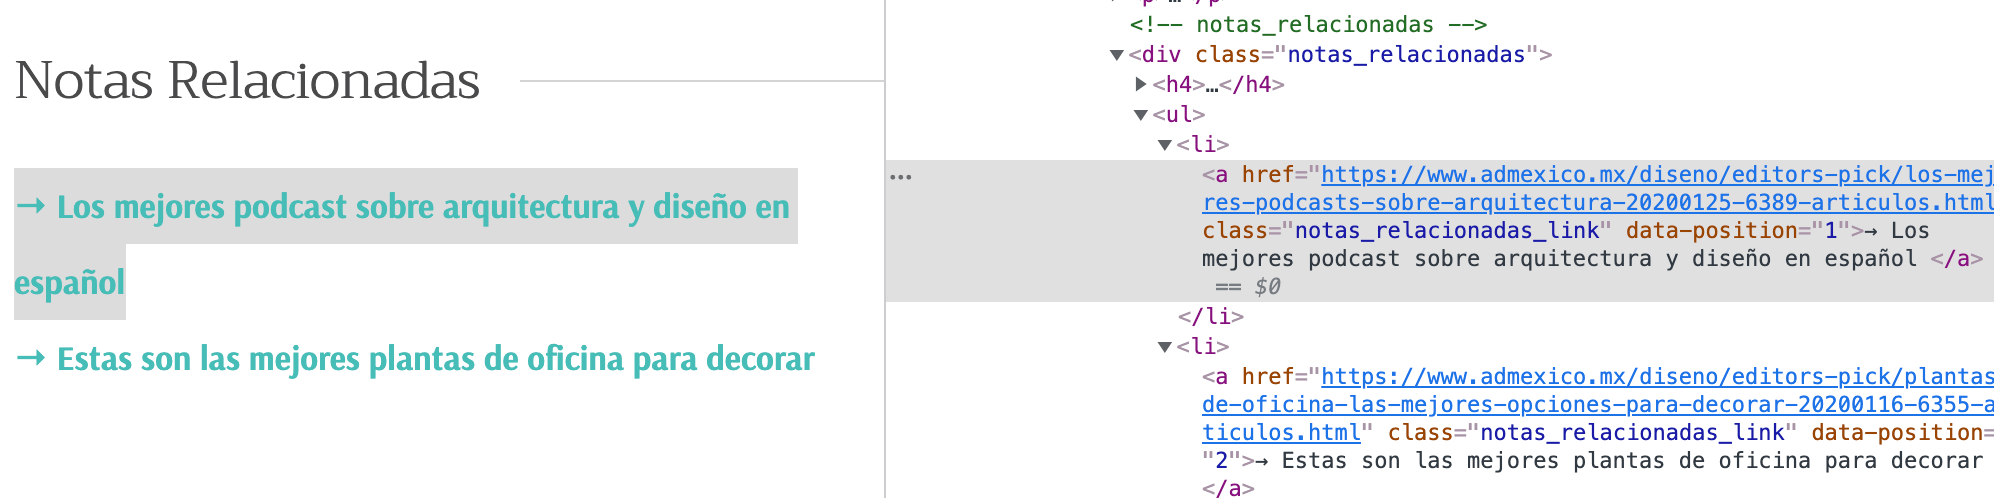The image size is (1994, 498).
Task: Select the h4 tag in the Elements tree
Action: pos(1178,85)
